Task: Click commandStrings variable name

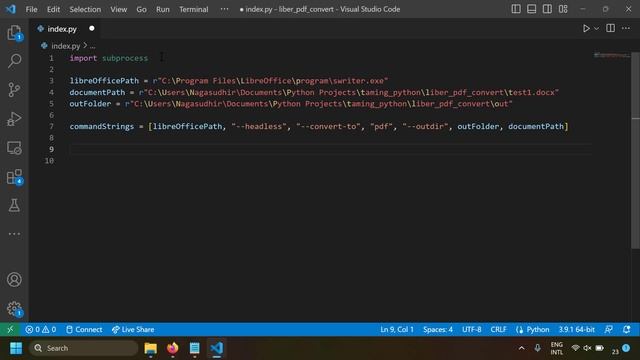Action: pos(102,127)
